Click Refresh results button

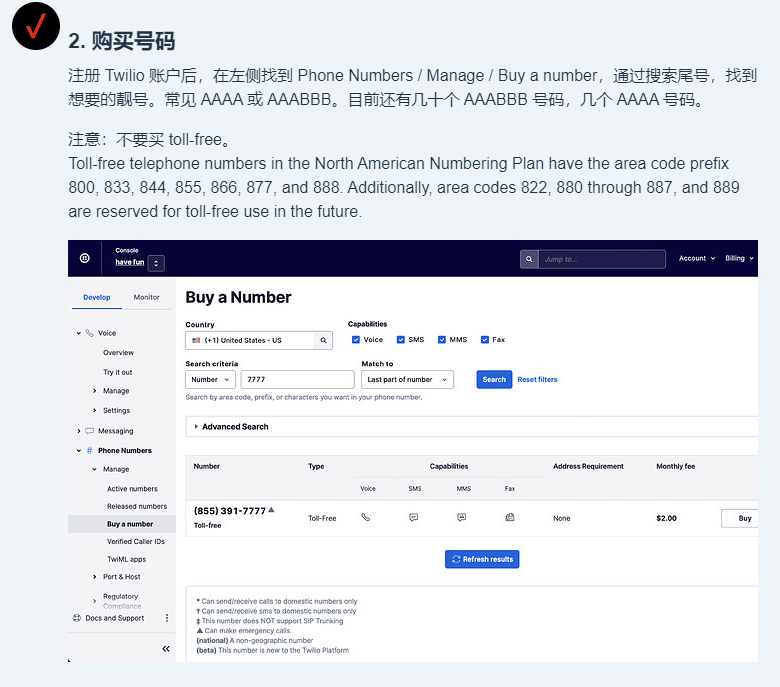482,559
